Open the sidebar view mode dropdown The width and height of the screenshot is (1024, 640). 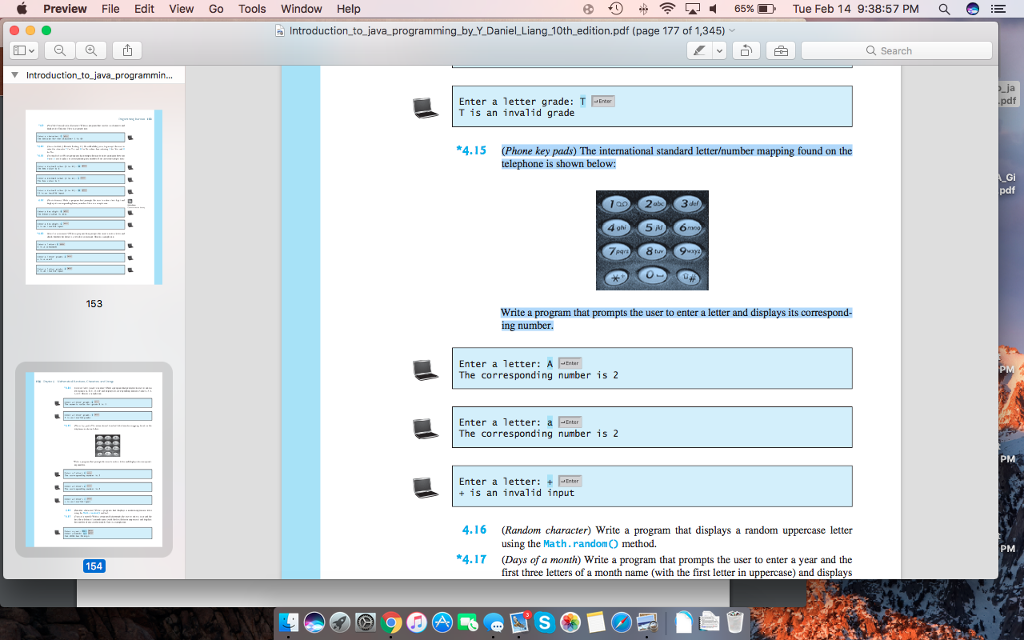tap(23, 50)
